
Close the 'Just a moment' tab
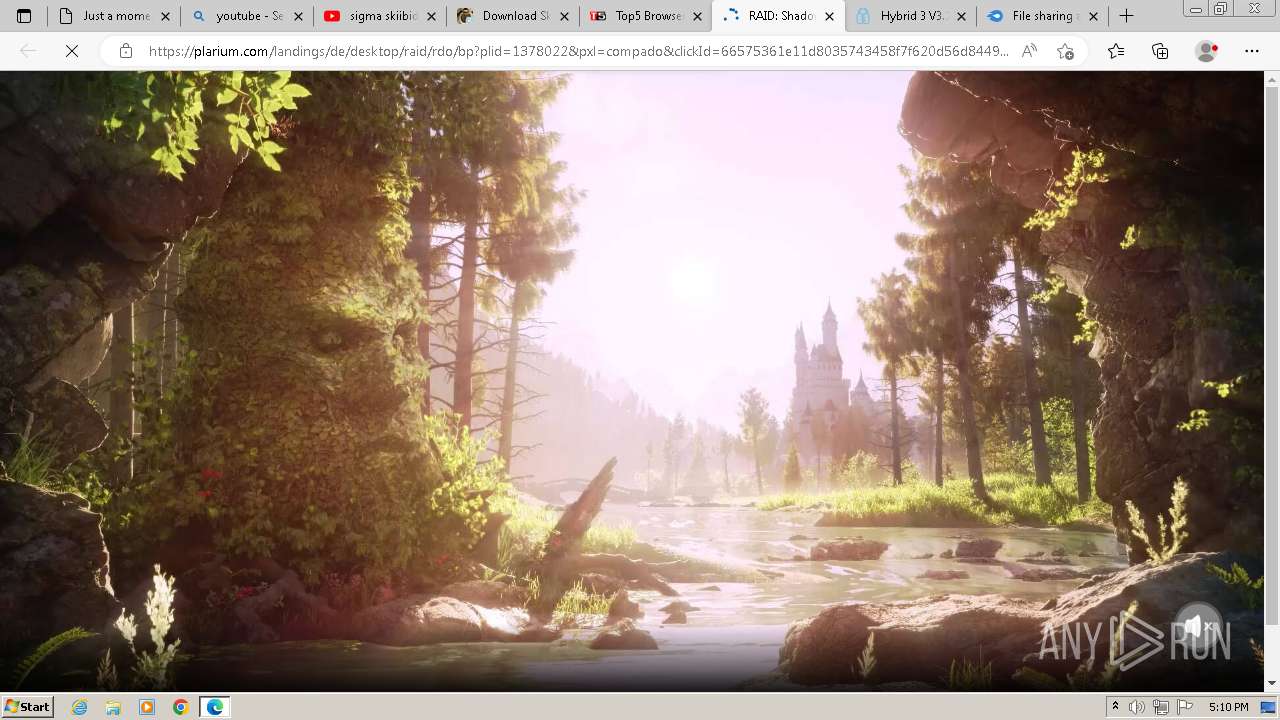pyautogui.click(x=165, y=16)
